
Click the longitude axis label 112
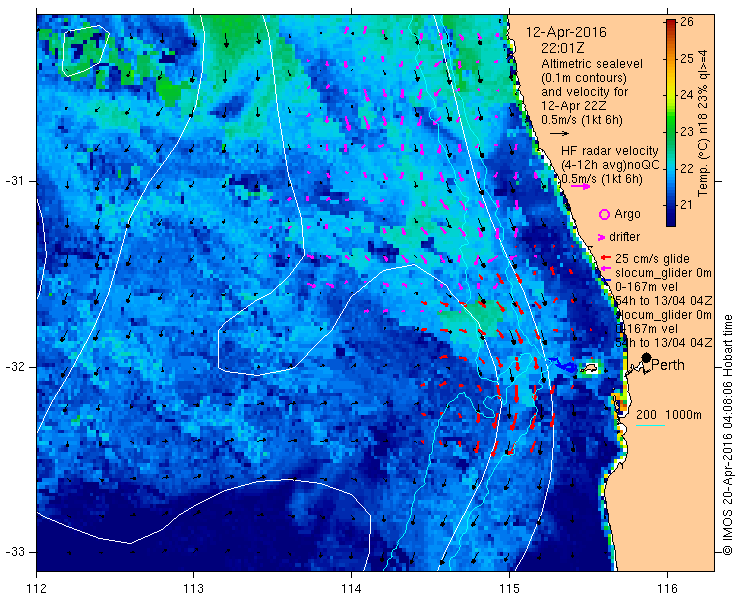pyautogui.click(x=36, y=589)
